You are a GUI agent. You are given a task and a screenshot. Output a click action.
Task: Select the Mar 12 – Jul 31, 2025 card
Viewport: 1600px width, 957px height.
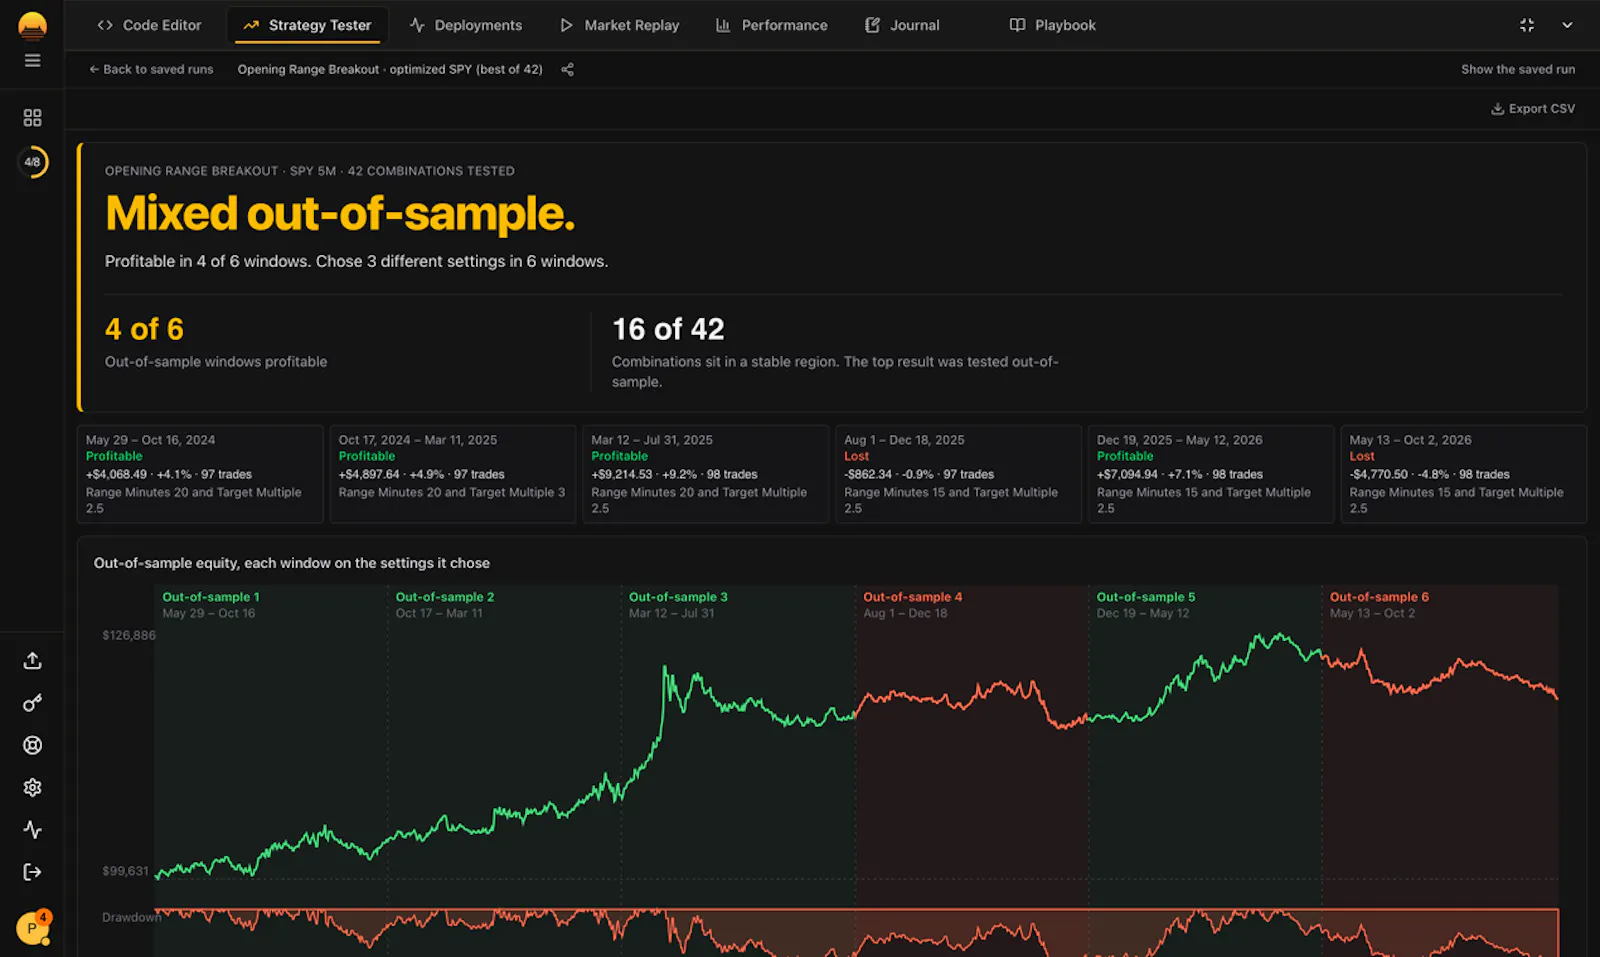706,474
